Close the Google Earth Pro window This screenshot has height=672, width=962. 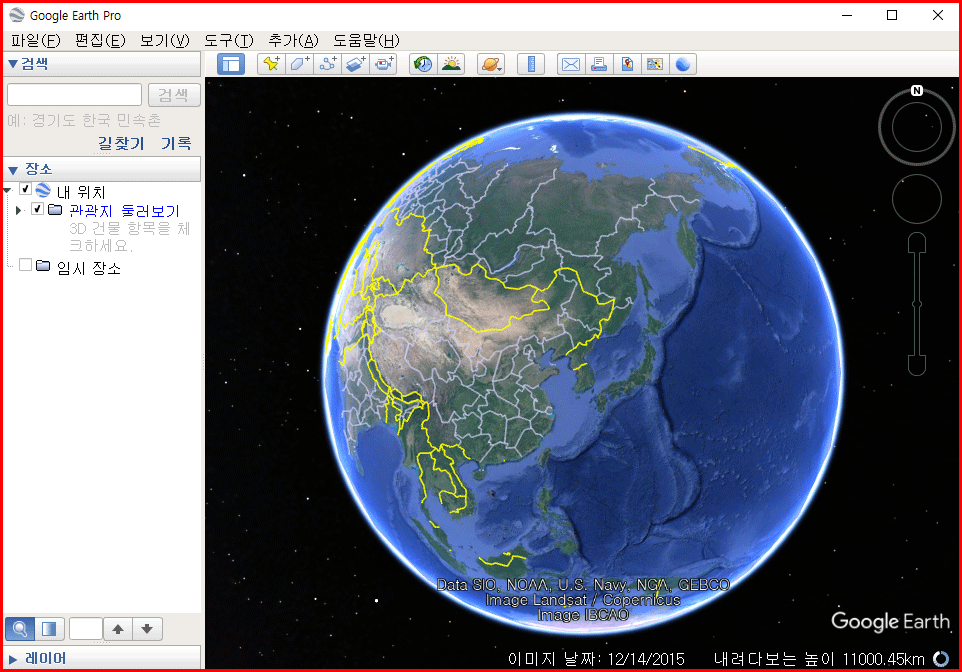(x=937, y=15)
